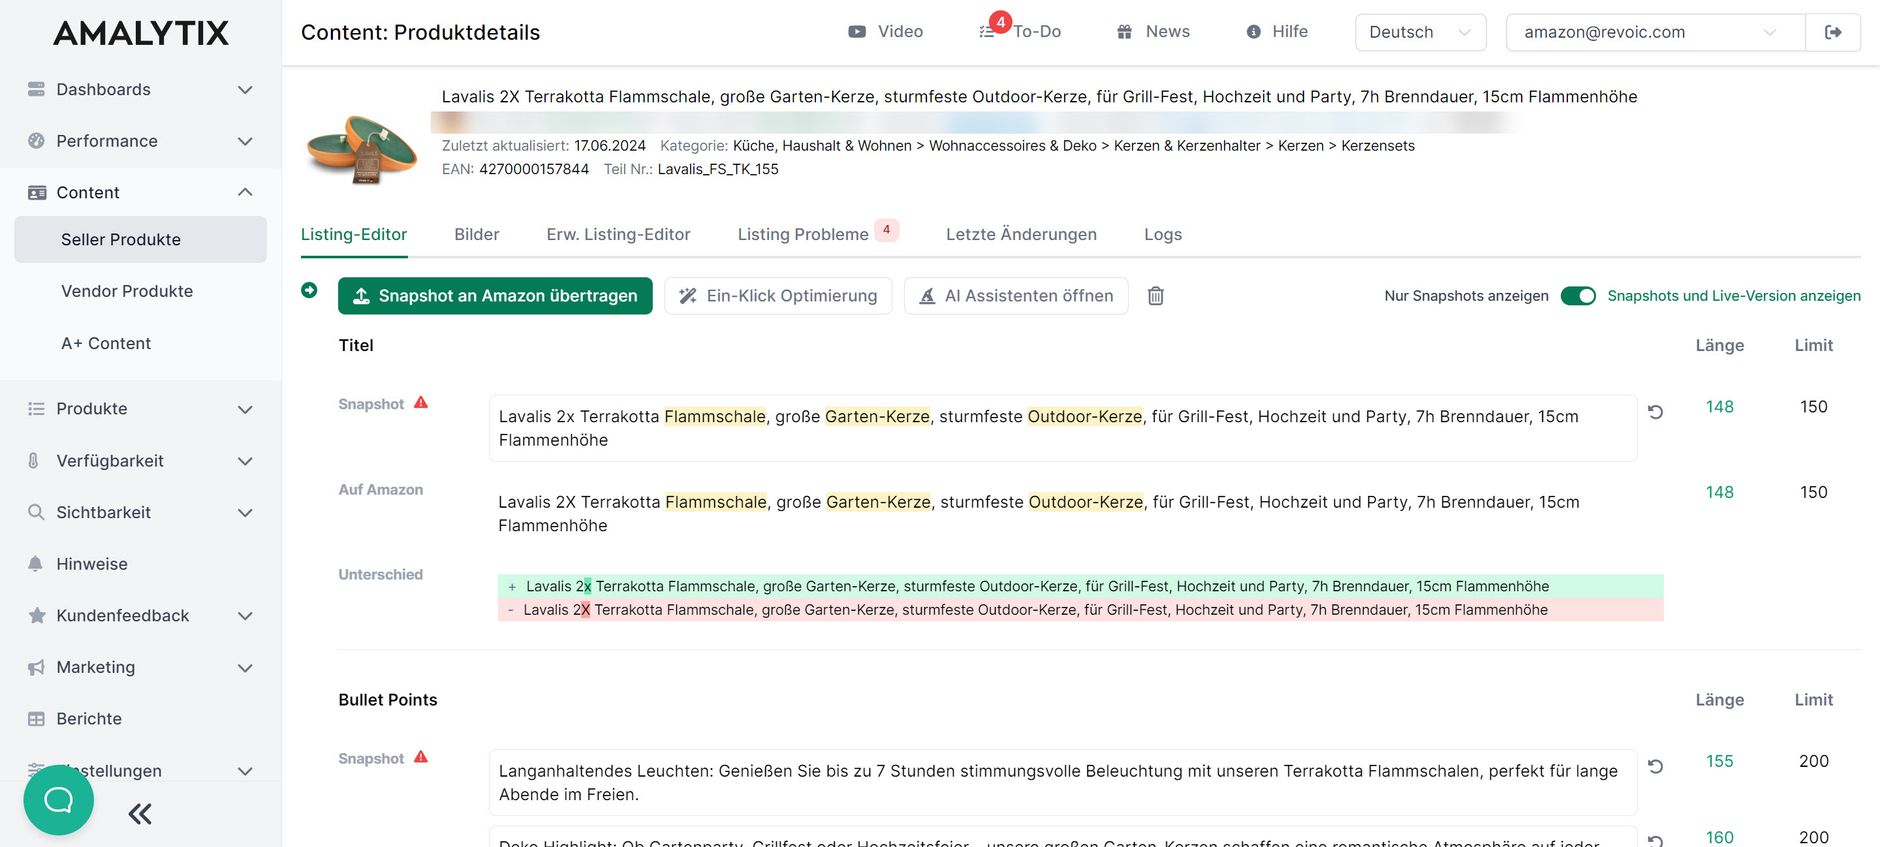Click the AMALYTIX logo
Image resolution: width=1880 pixels, height=847 pixels.
141,33
